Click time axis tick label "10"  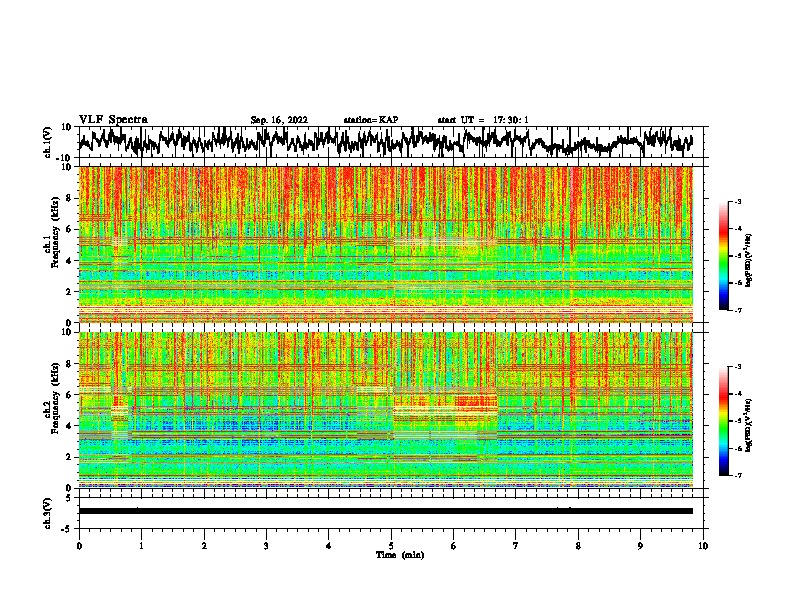click(703, 546)
